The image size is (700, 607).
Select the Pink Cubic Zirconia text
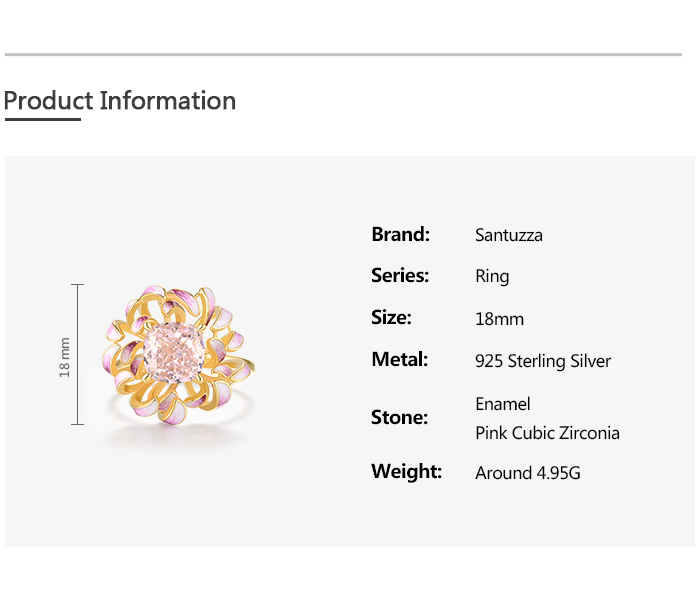547,433
